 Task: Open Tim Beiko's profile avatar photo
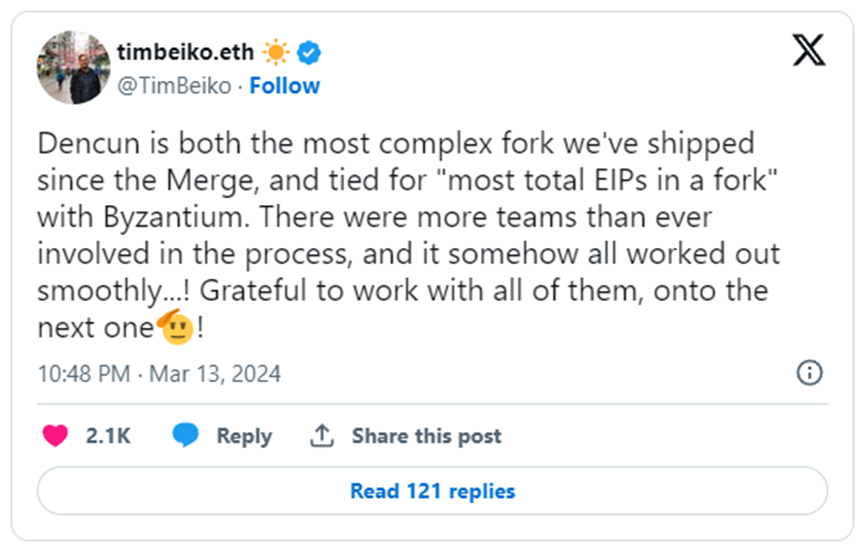(73, 68)
